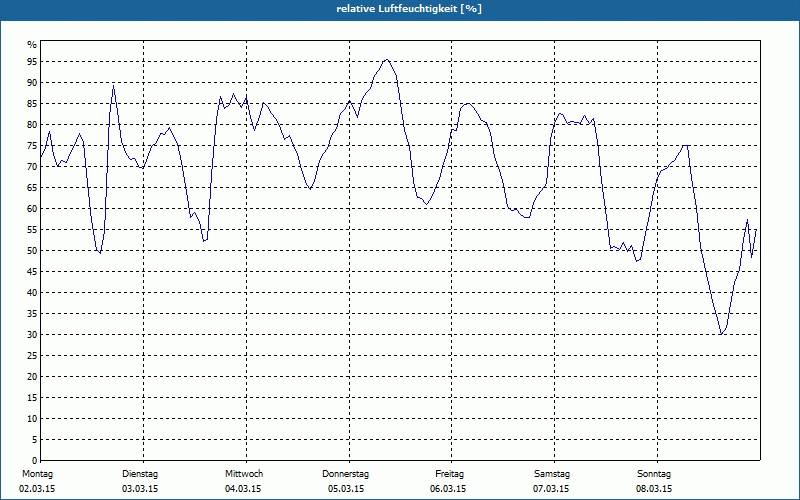Select the 'Dienstag' day label

point(140,474)
